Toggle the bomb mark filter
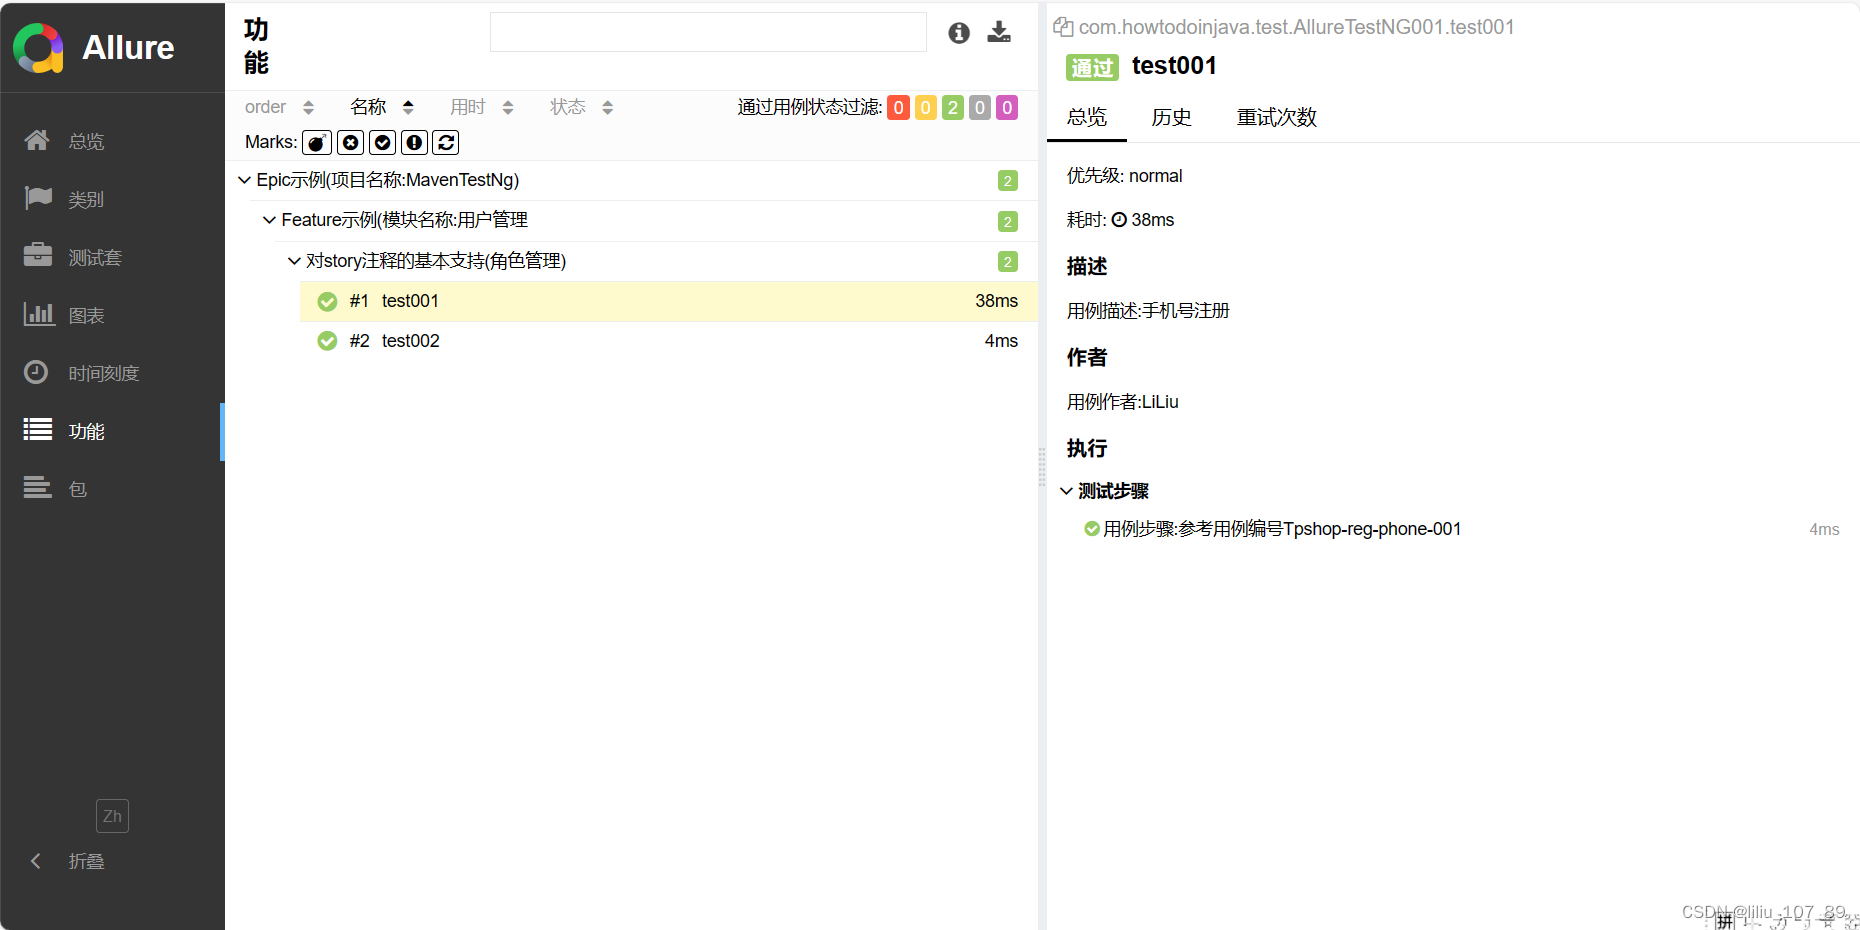 click(x=316, y=142)
